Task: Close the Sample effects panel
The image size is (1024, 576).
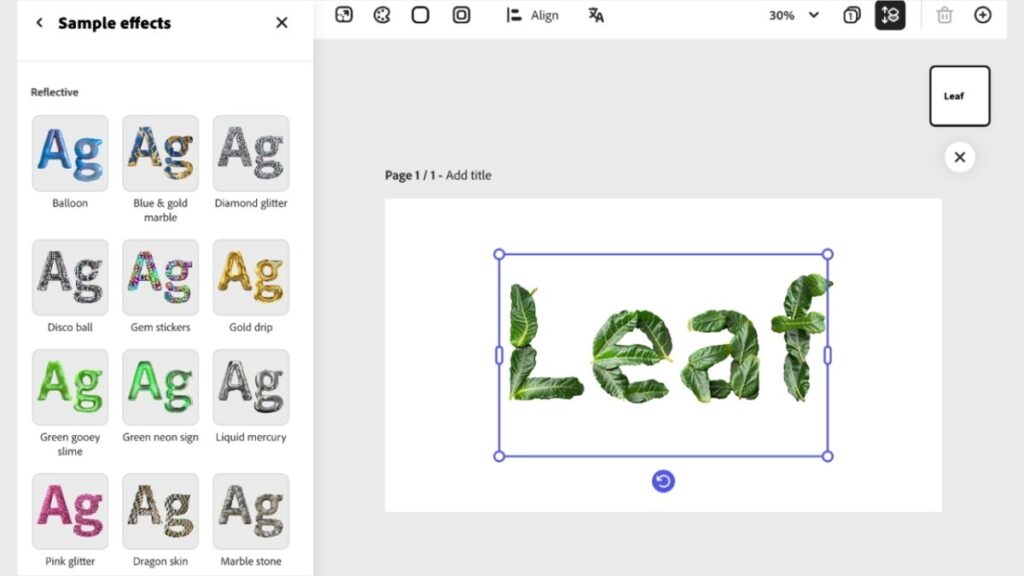Action: (282, 23)
